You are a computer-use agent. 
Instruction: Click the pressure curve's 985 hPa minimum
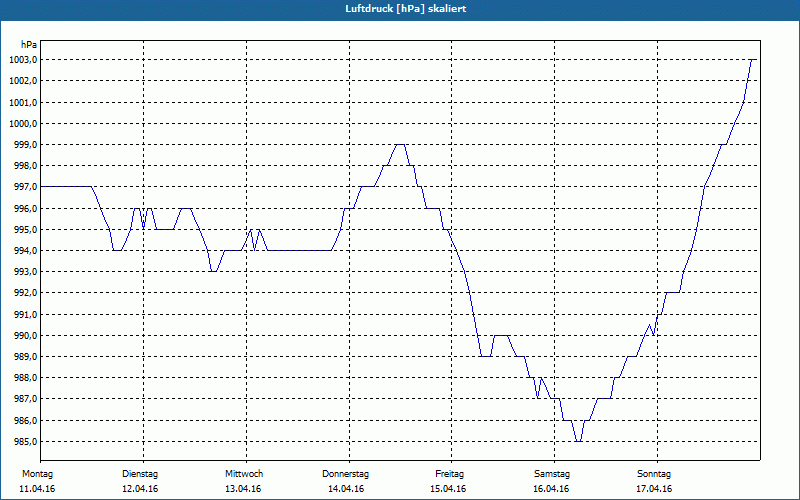tap(578, 441)
